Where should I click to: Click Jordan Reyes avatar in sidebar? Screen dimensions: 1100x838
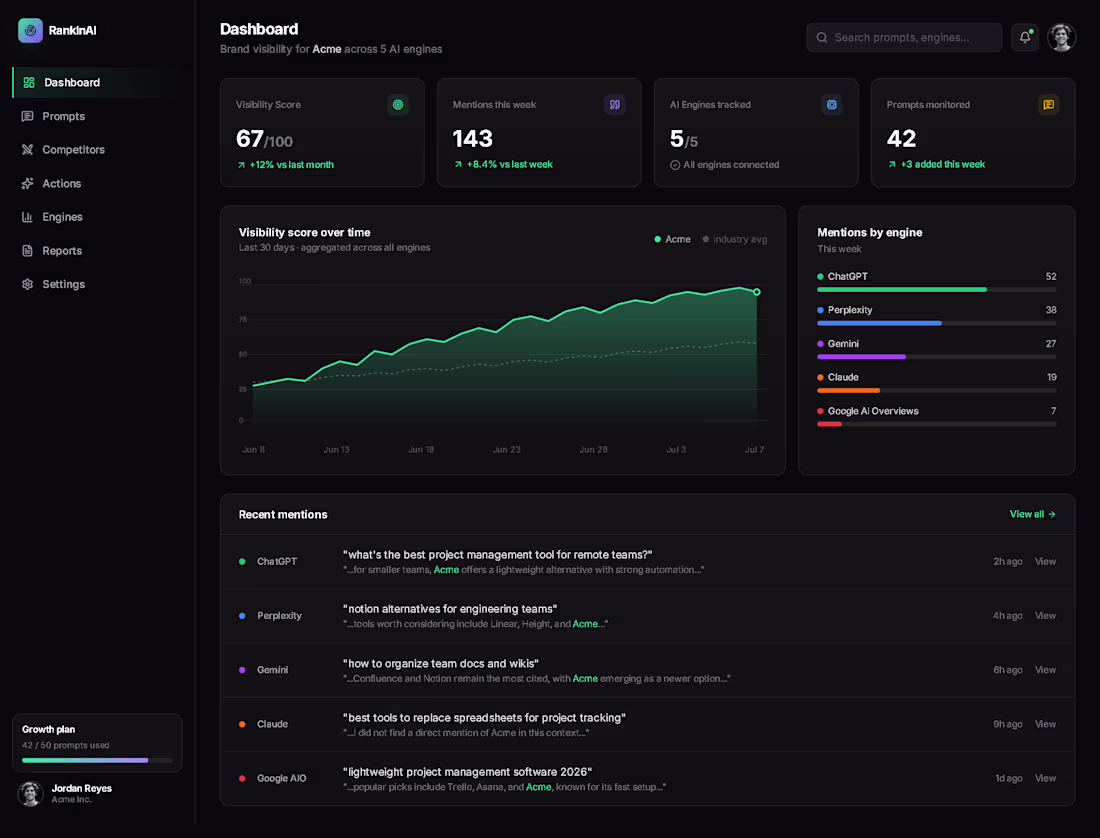point(30,793)
